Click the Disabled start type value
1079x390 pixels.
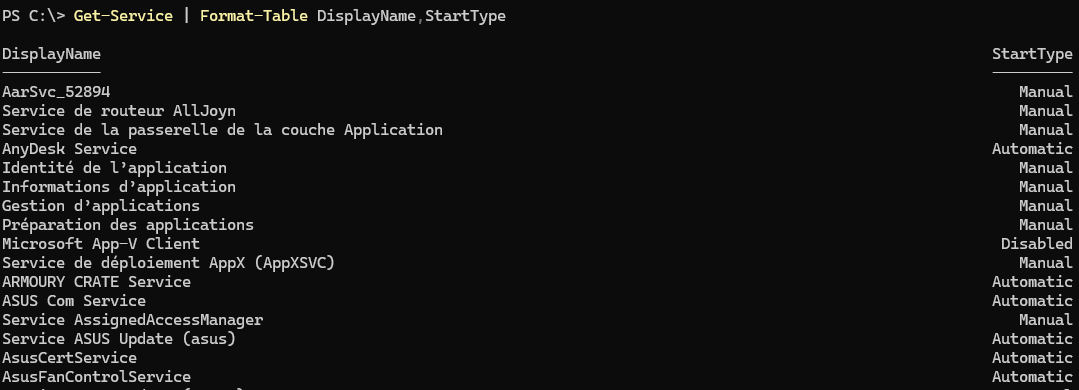1037,243
